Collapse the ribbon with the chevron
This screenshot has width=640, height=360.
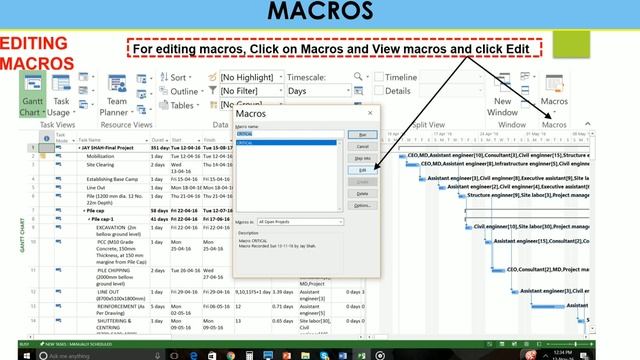587,124
